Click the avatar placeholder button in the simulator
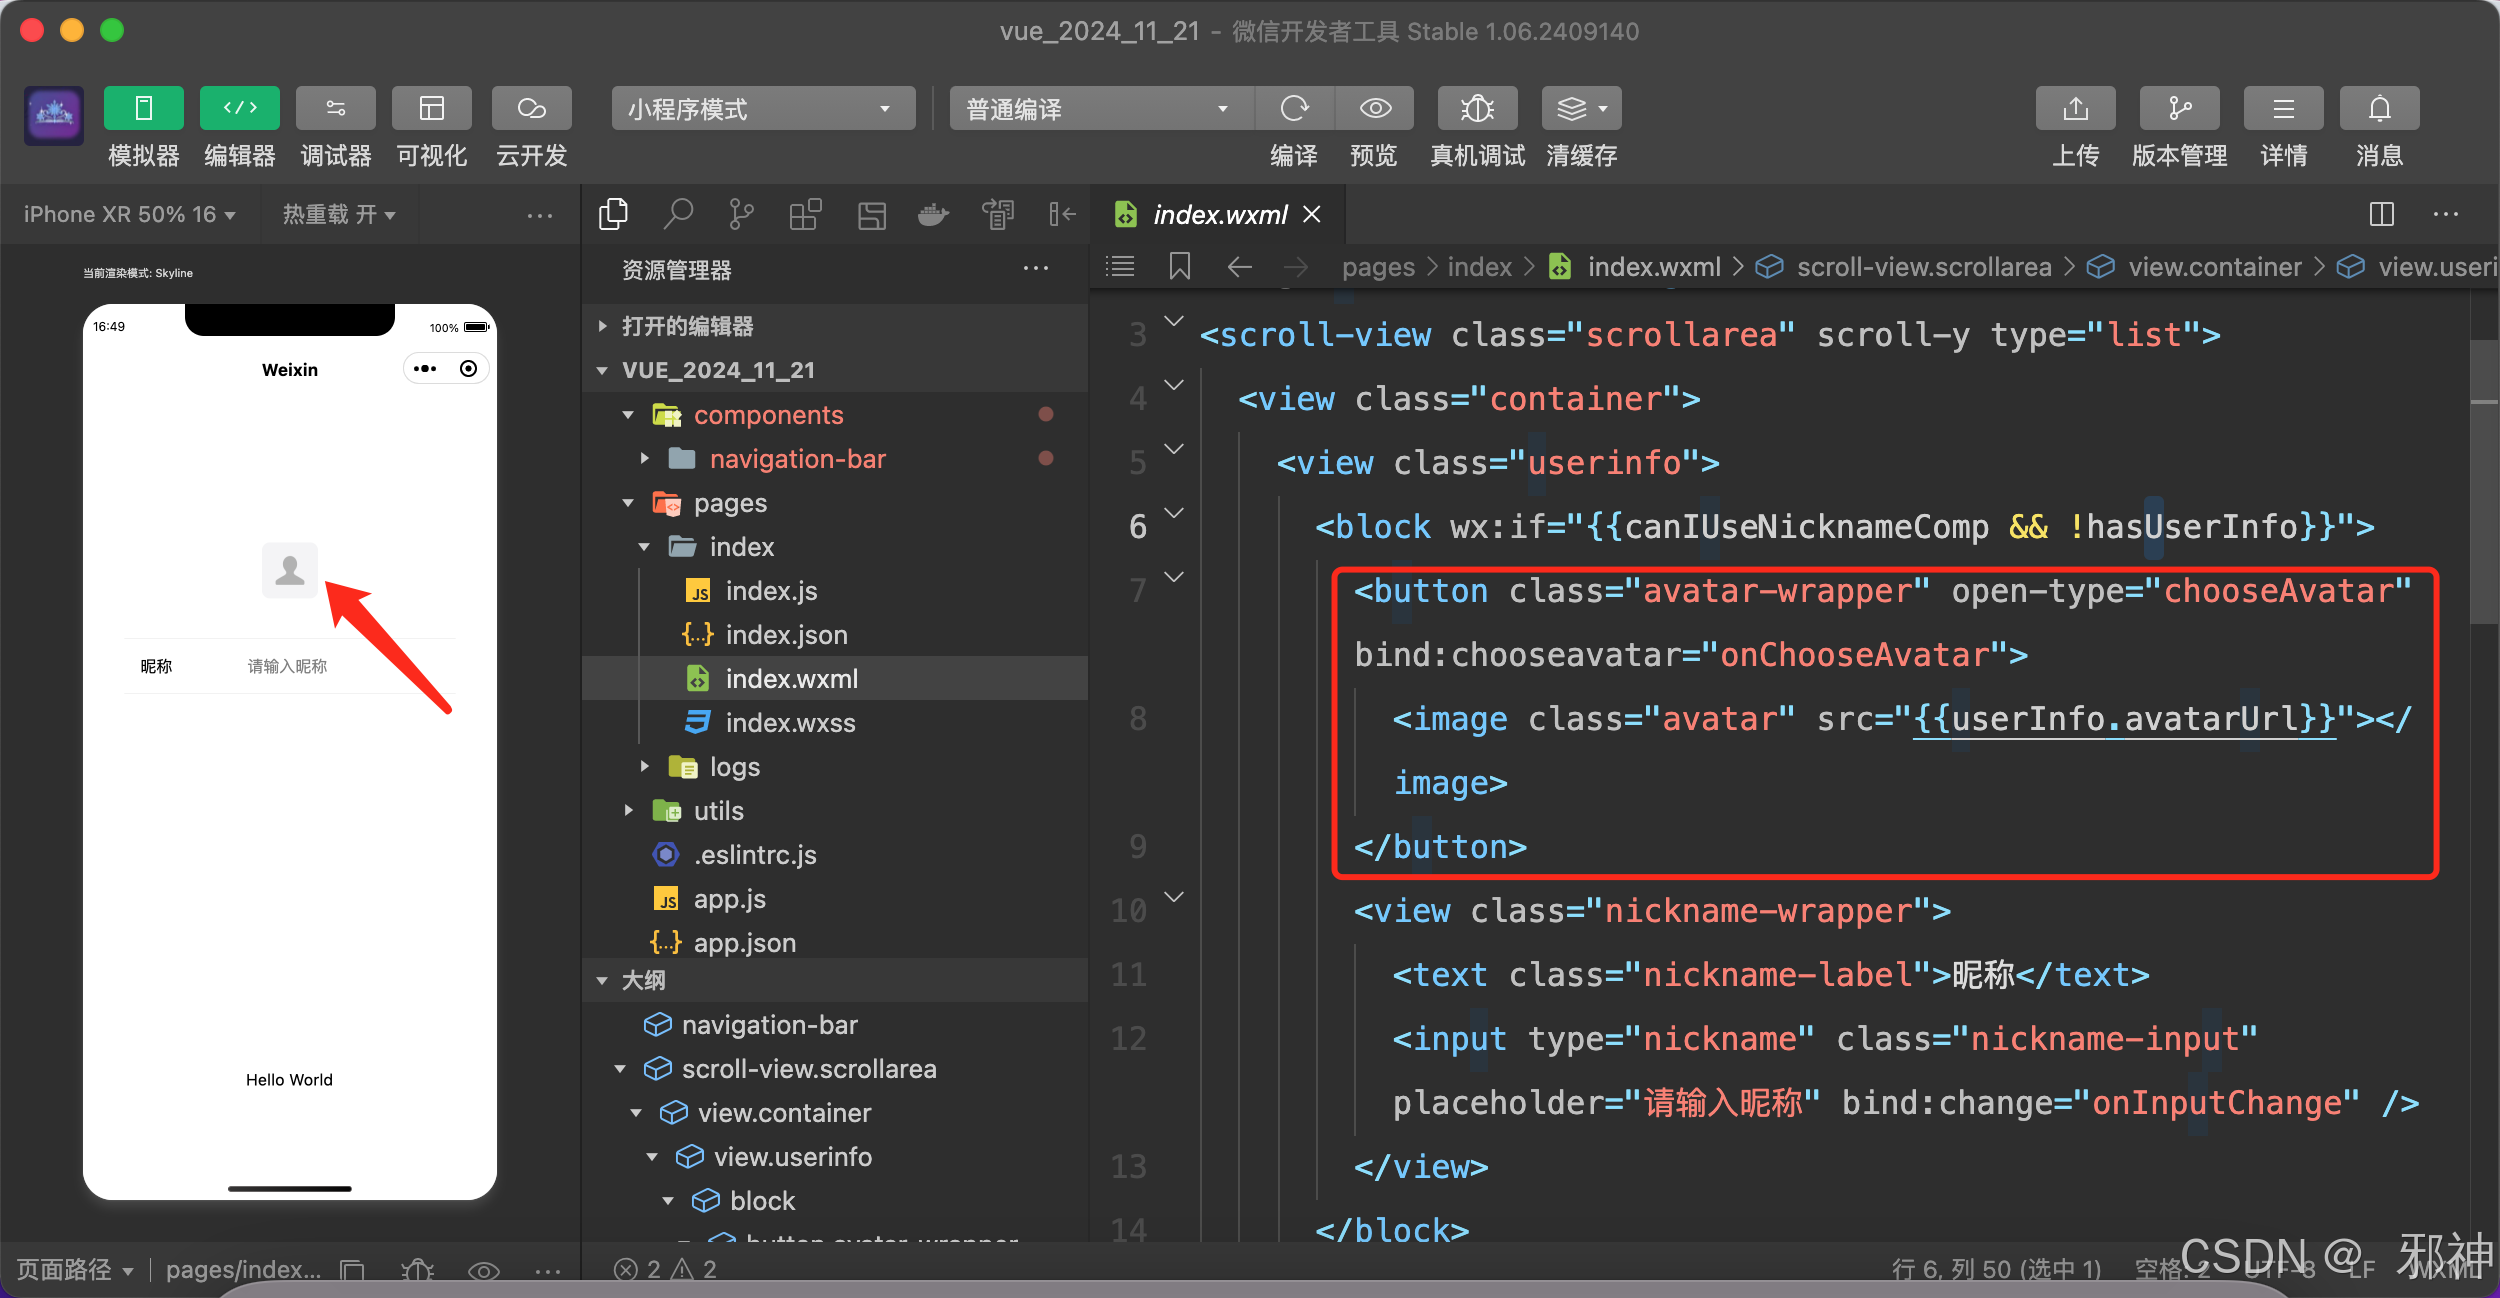Viewport: 2500px width, 1298px height. click(x=289, y=570)
